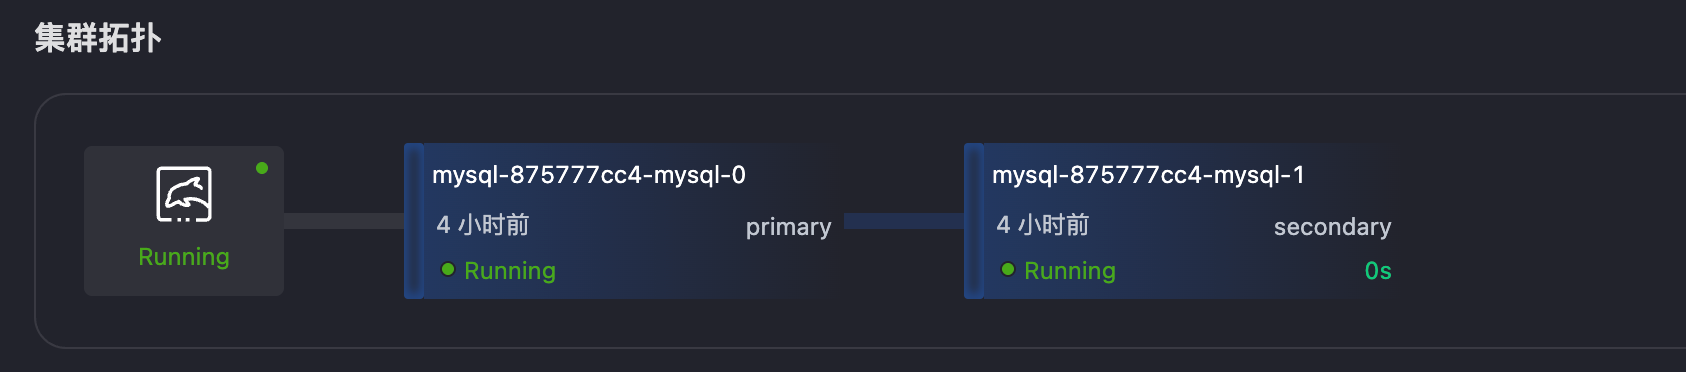Click the blue left edge bar of mysql-0 card
Image resolution: width=1686 pixels, height=372 pixels.
[414, 221]
